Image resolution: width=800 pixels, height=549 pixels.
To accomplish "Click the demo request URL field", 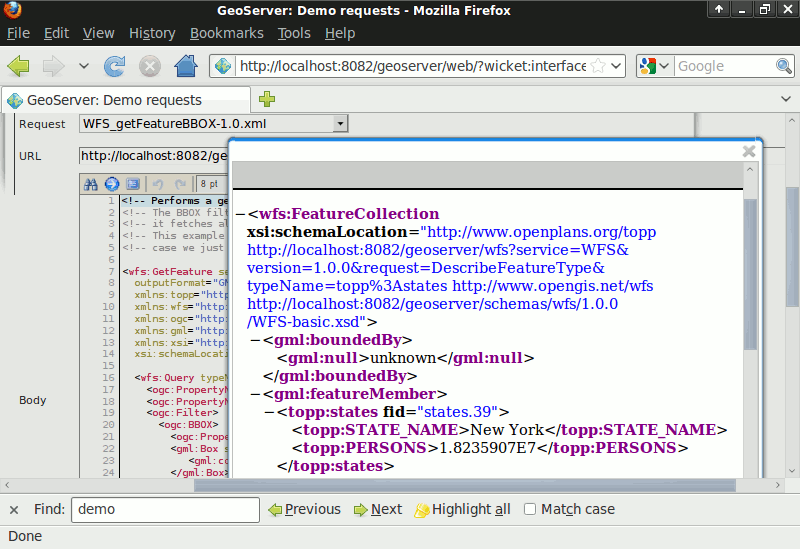I will pos(153,156).
